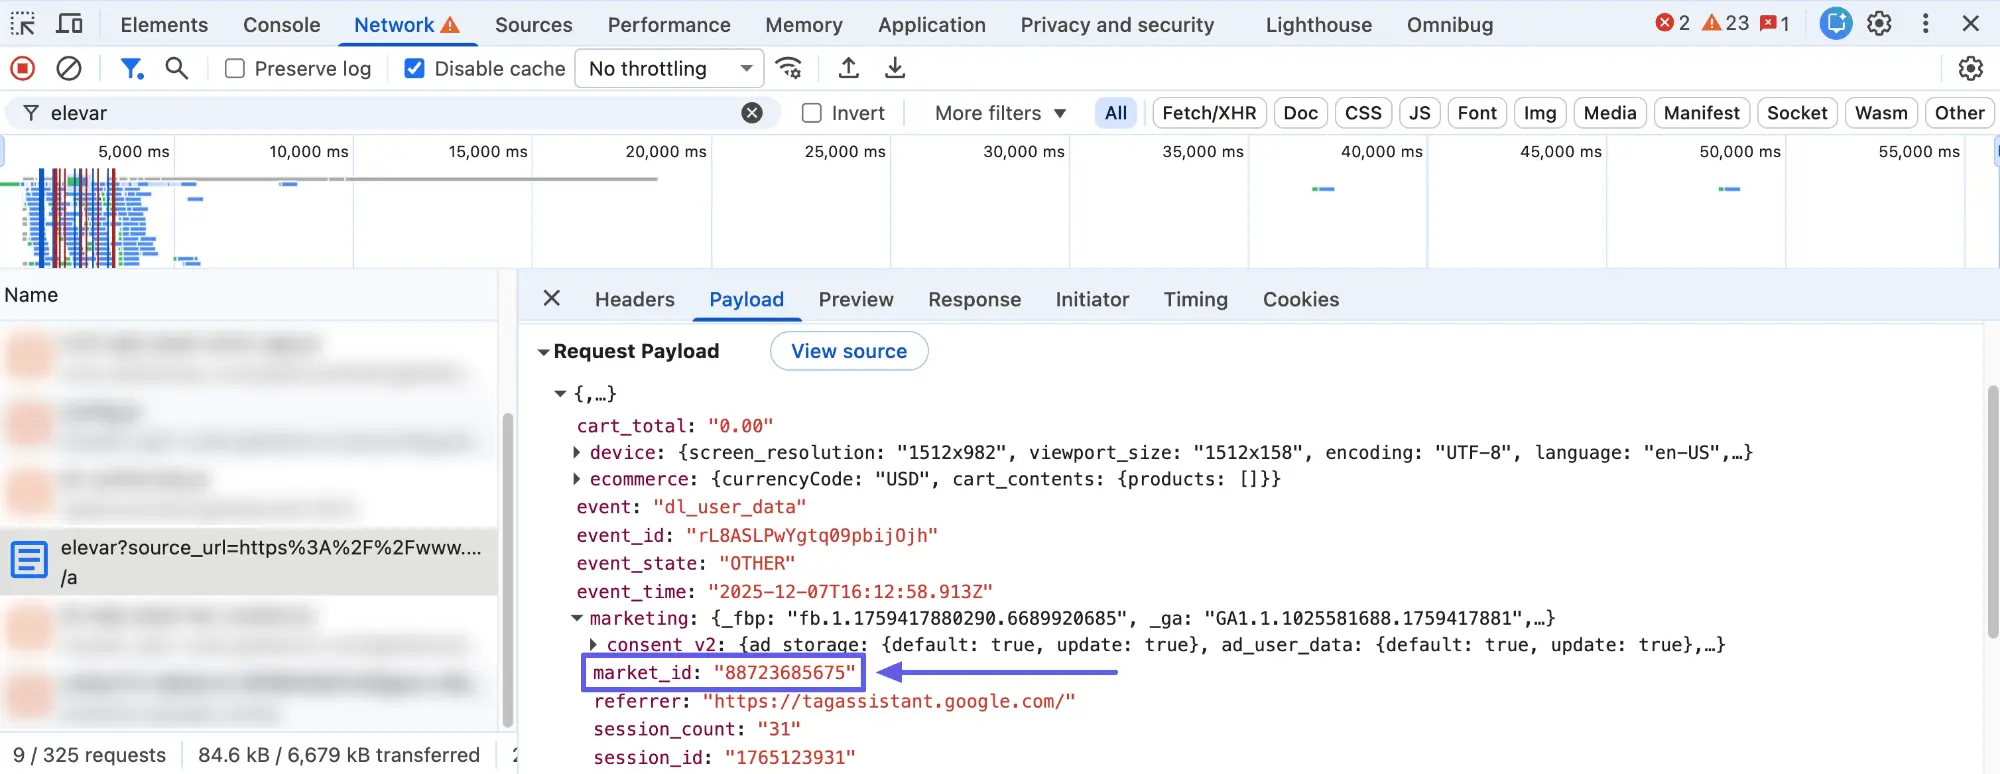2000x774 pixels.
Task: Filter requests by CSS type
Action: pyautogui.click(x=1363, y=113)
